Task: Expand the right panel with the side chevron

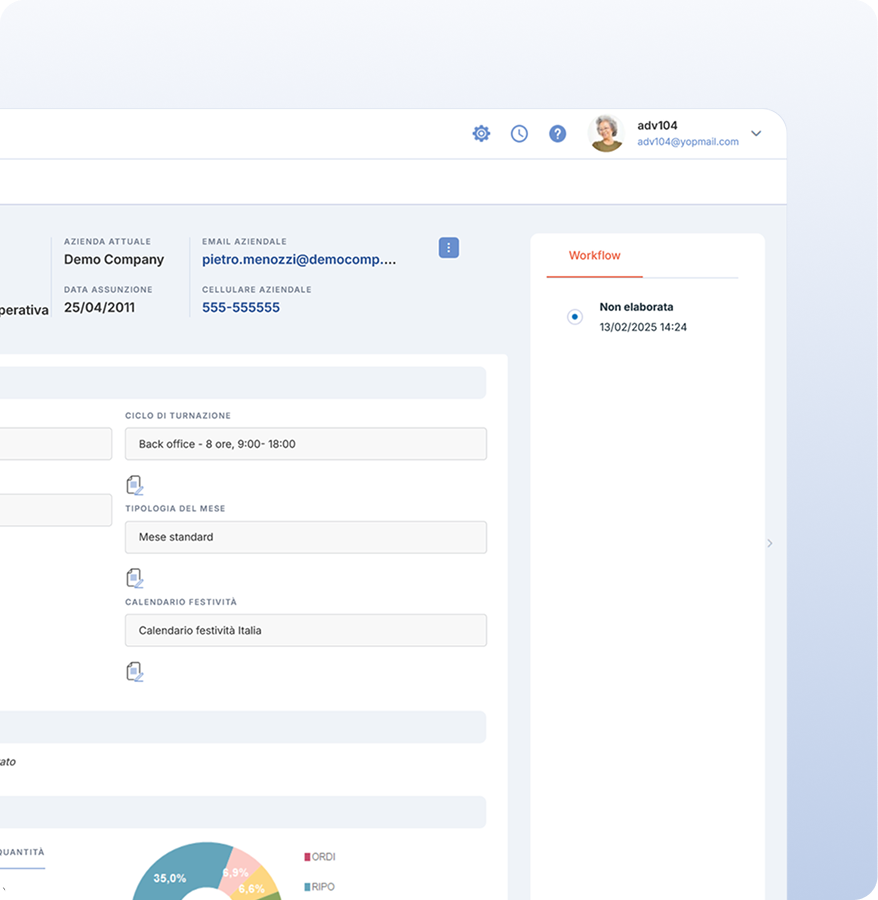Action: point(769,543)
